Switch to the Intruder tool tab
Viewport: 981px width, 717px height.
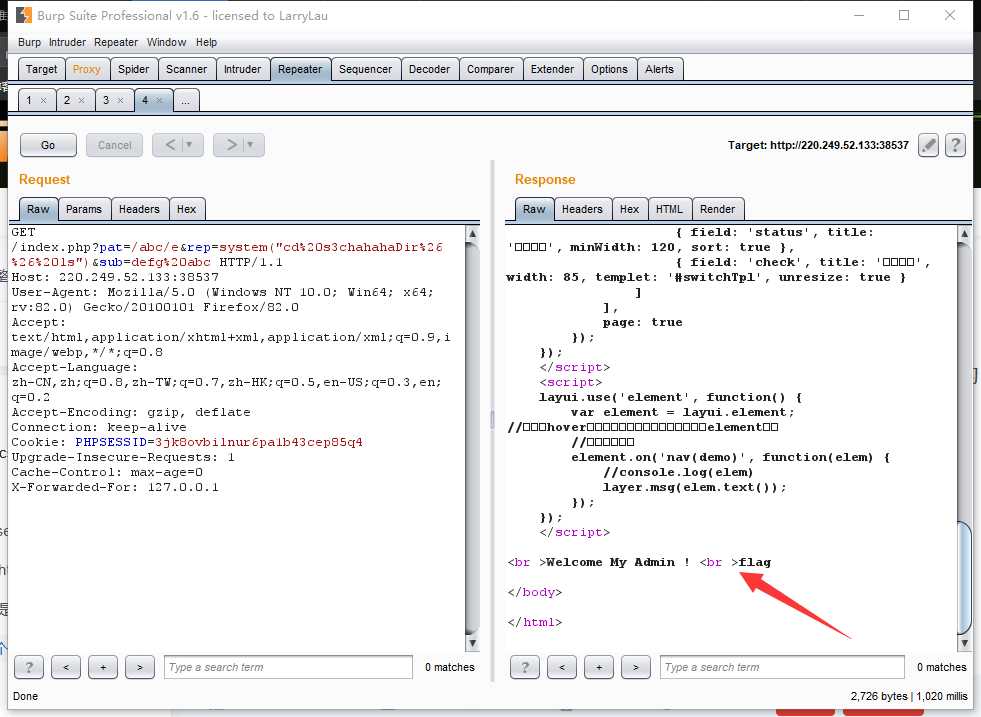click(242, 69)
